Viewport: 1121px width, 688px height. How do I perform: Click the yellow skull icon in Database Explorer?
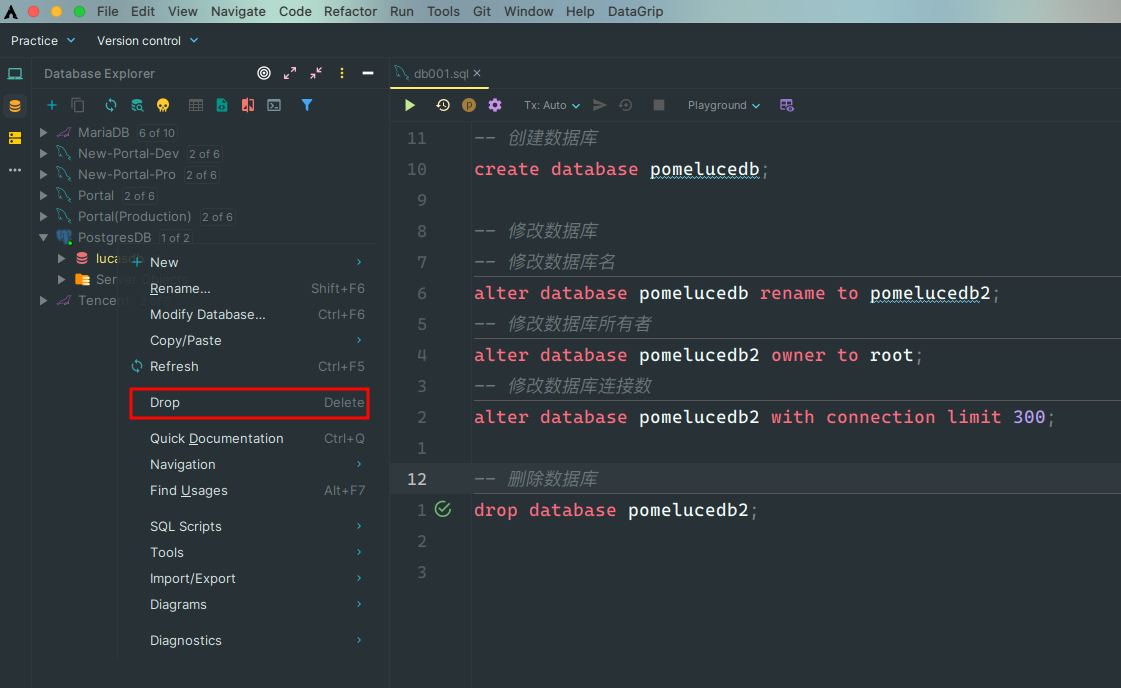point(163,105)
